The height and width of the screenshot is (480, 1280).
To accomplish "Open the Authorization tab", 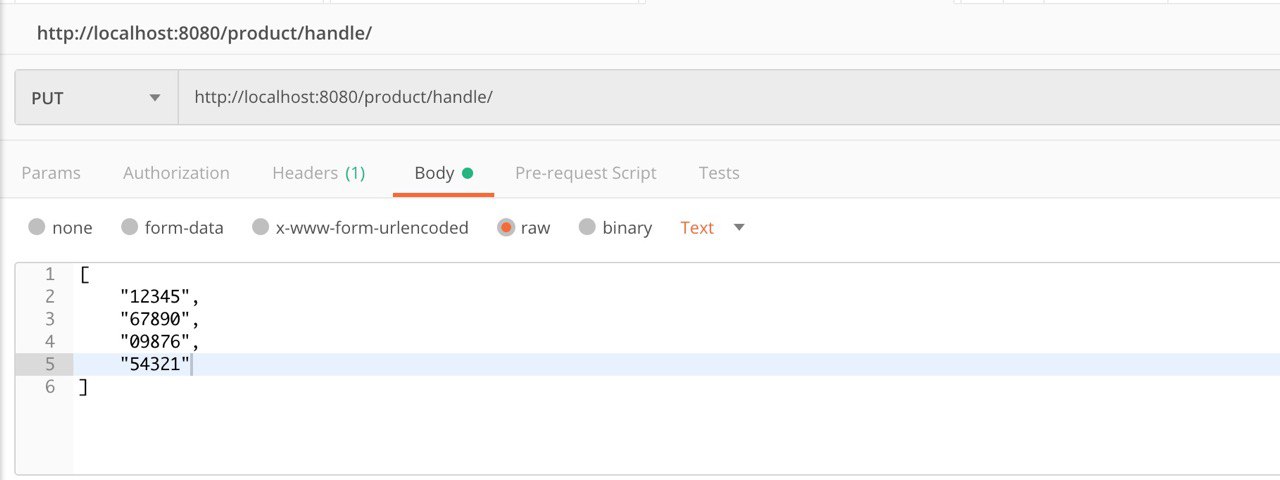I will pyautogui.click(x=176, y=173).
